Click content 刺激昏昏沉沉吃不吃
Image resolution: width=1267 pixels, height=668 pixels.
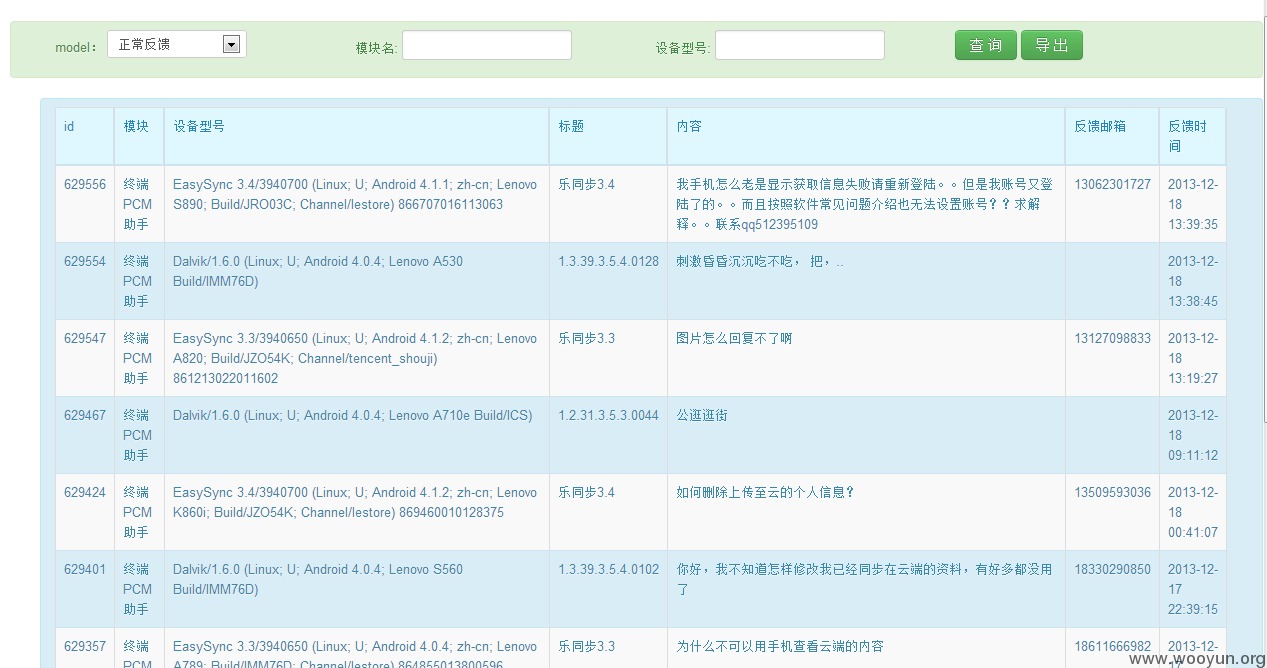760,262
